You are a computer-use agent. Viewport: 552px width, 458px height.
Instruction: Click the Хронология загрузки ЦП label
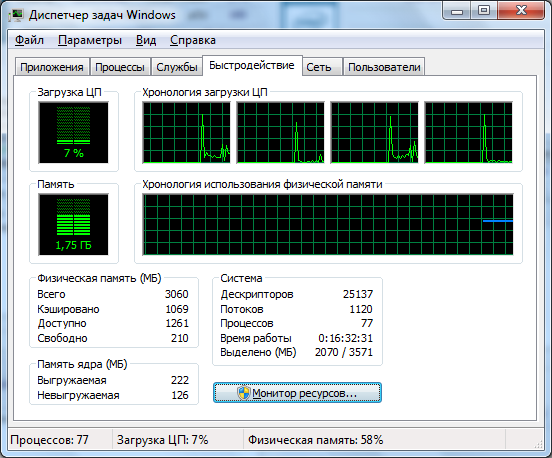[205, 92]
